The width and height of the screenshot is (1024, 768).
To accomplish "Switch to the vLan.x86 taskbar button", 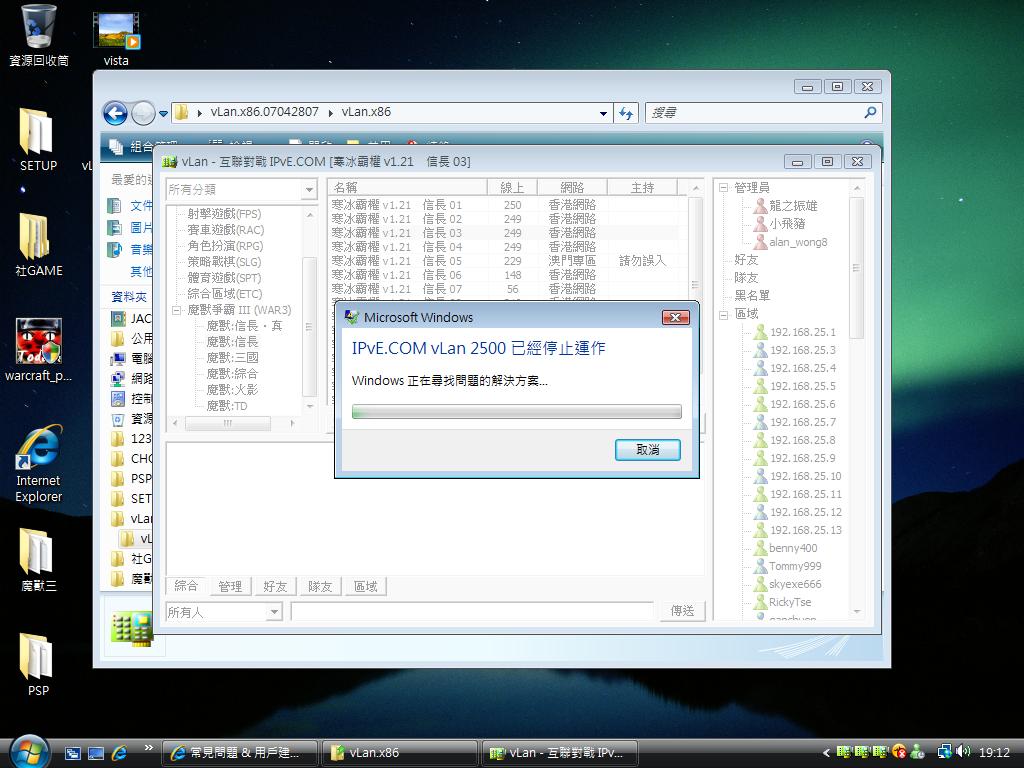I will [400, 753].
